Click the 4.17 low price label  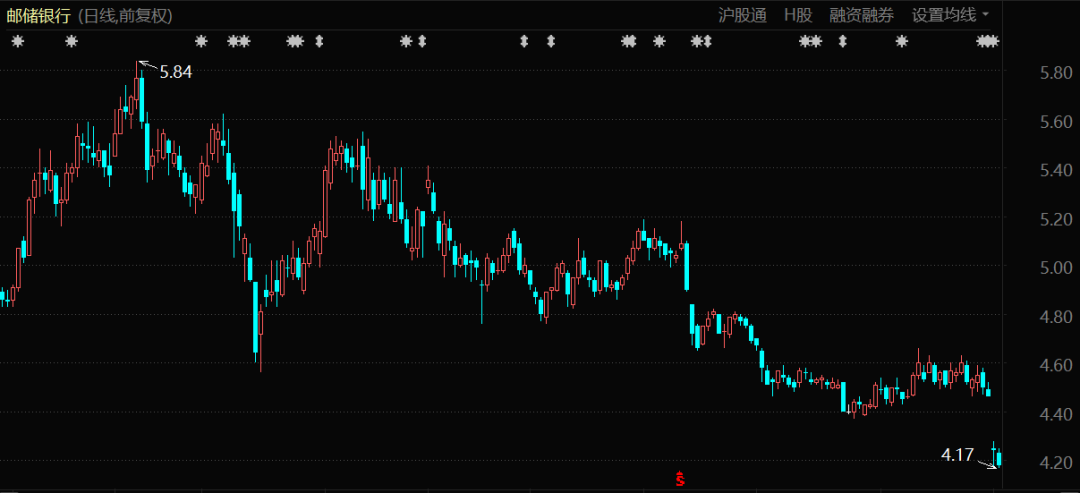tap(957, 455)
